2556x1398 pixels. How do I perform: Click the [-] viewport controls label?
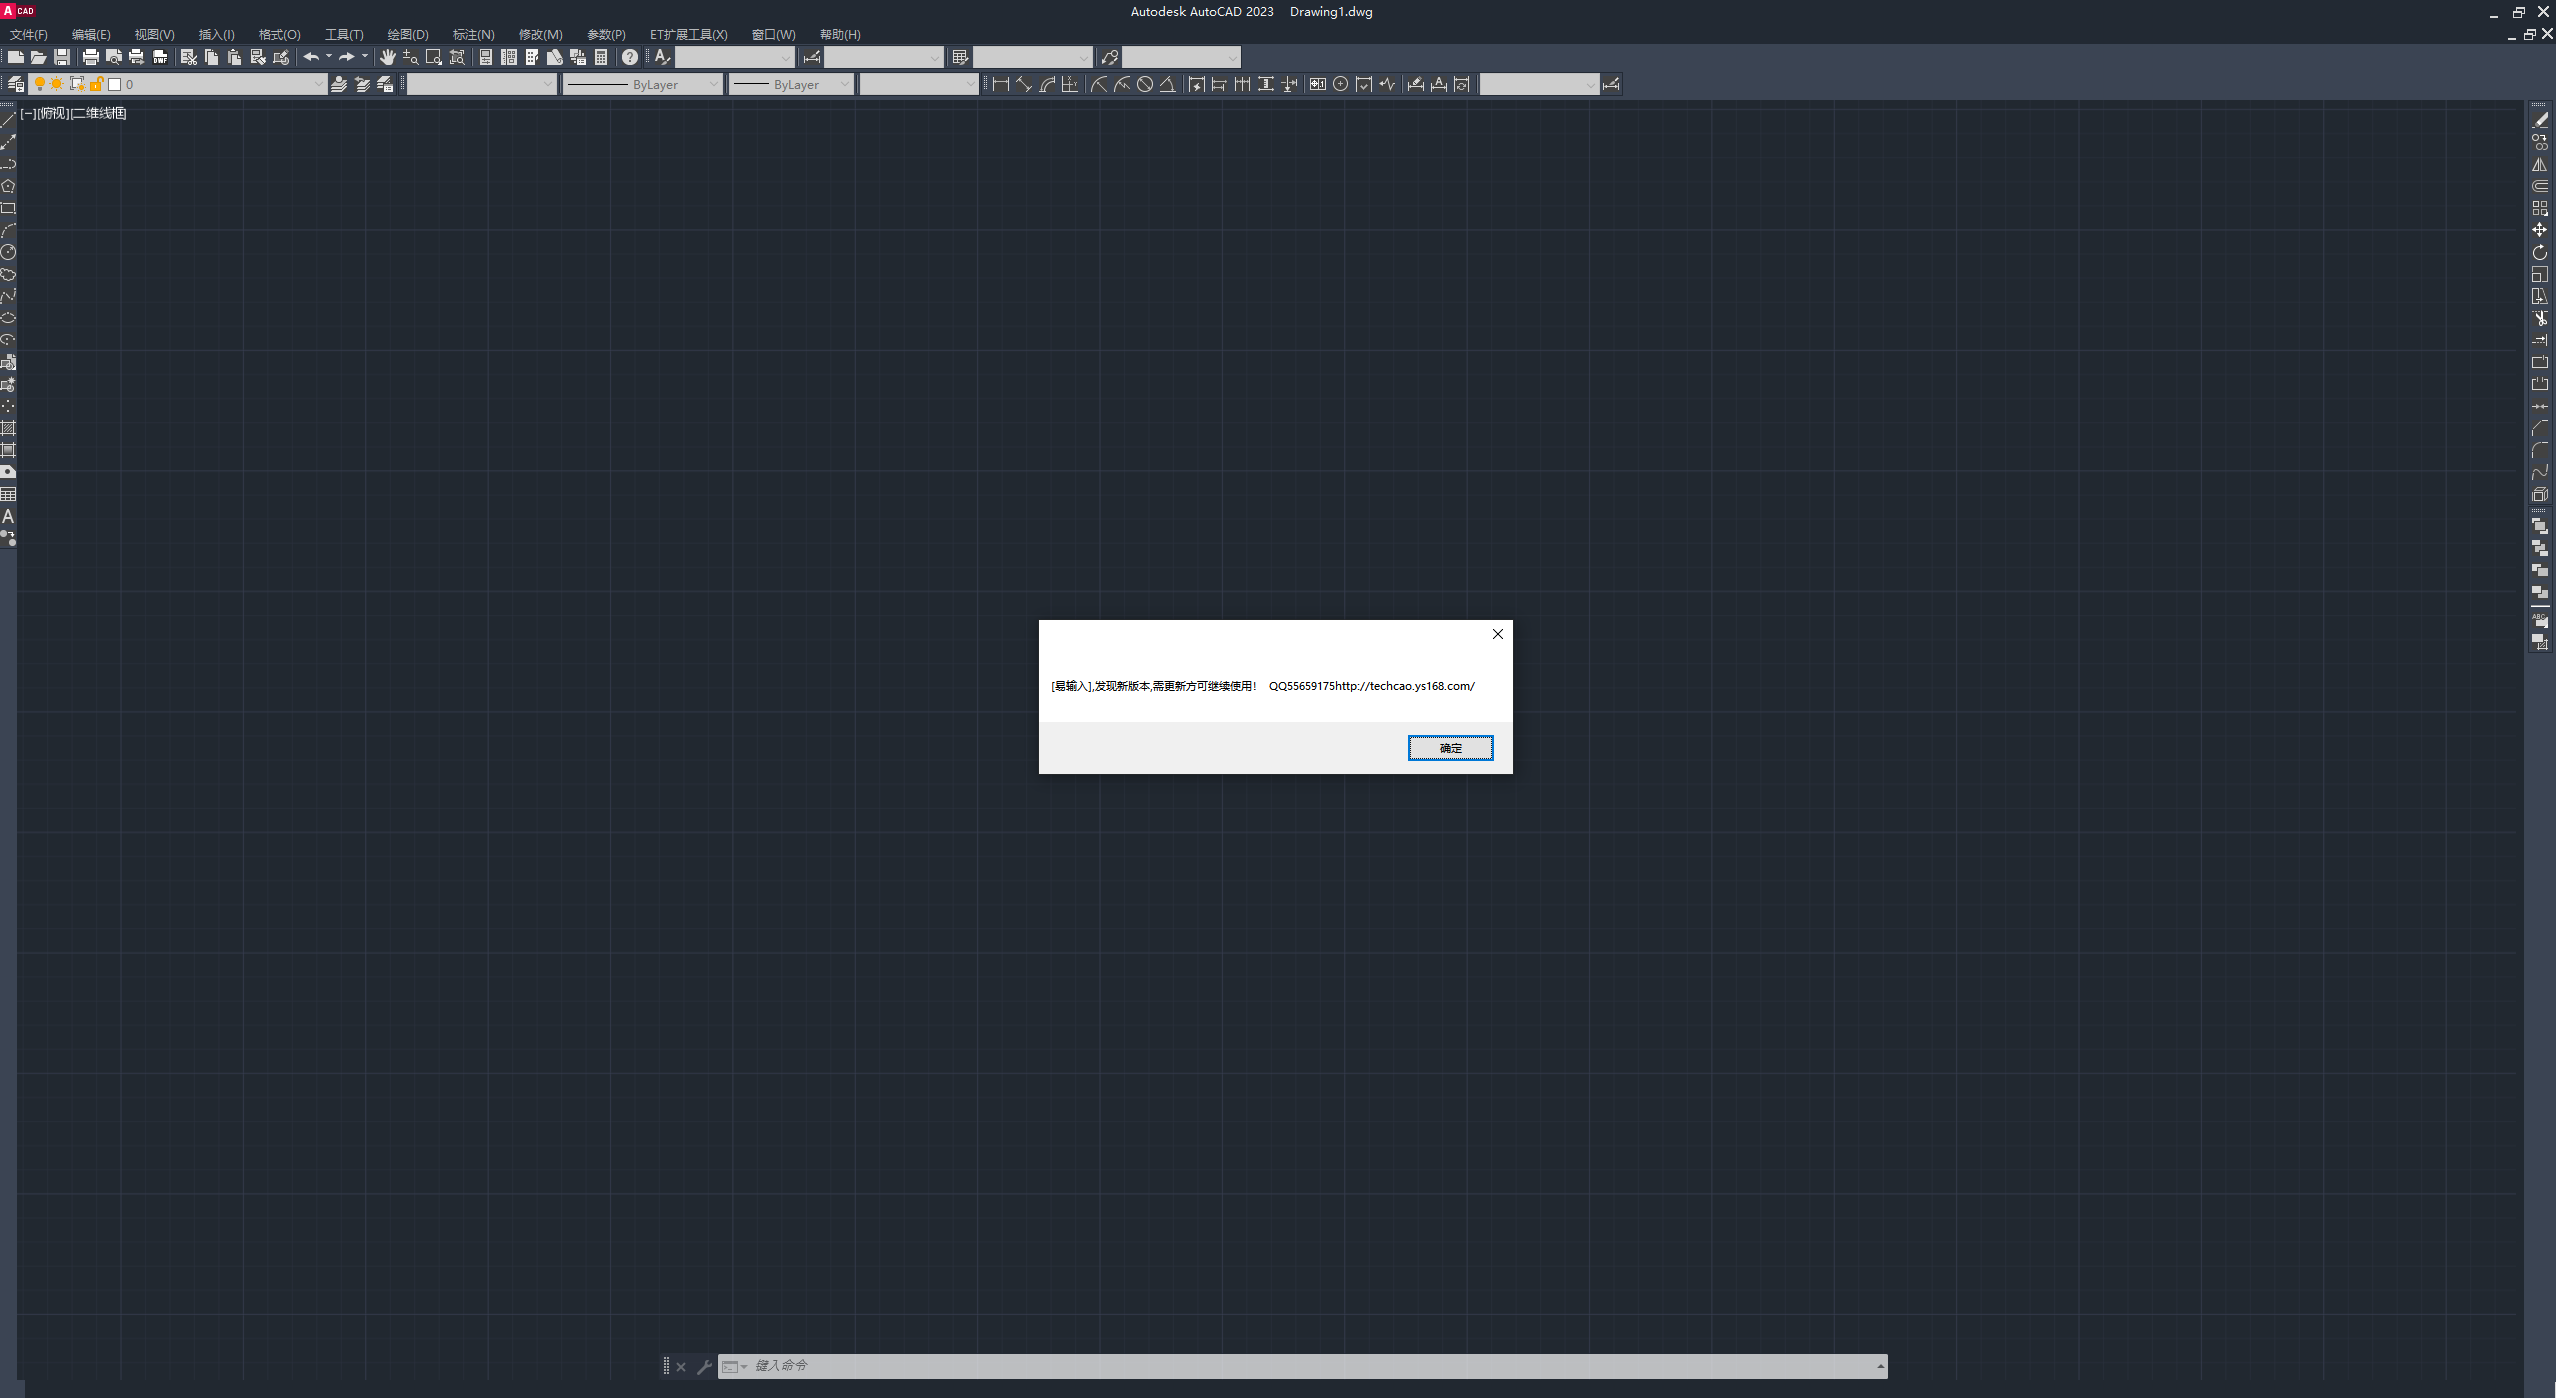coord(28,113)
